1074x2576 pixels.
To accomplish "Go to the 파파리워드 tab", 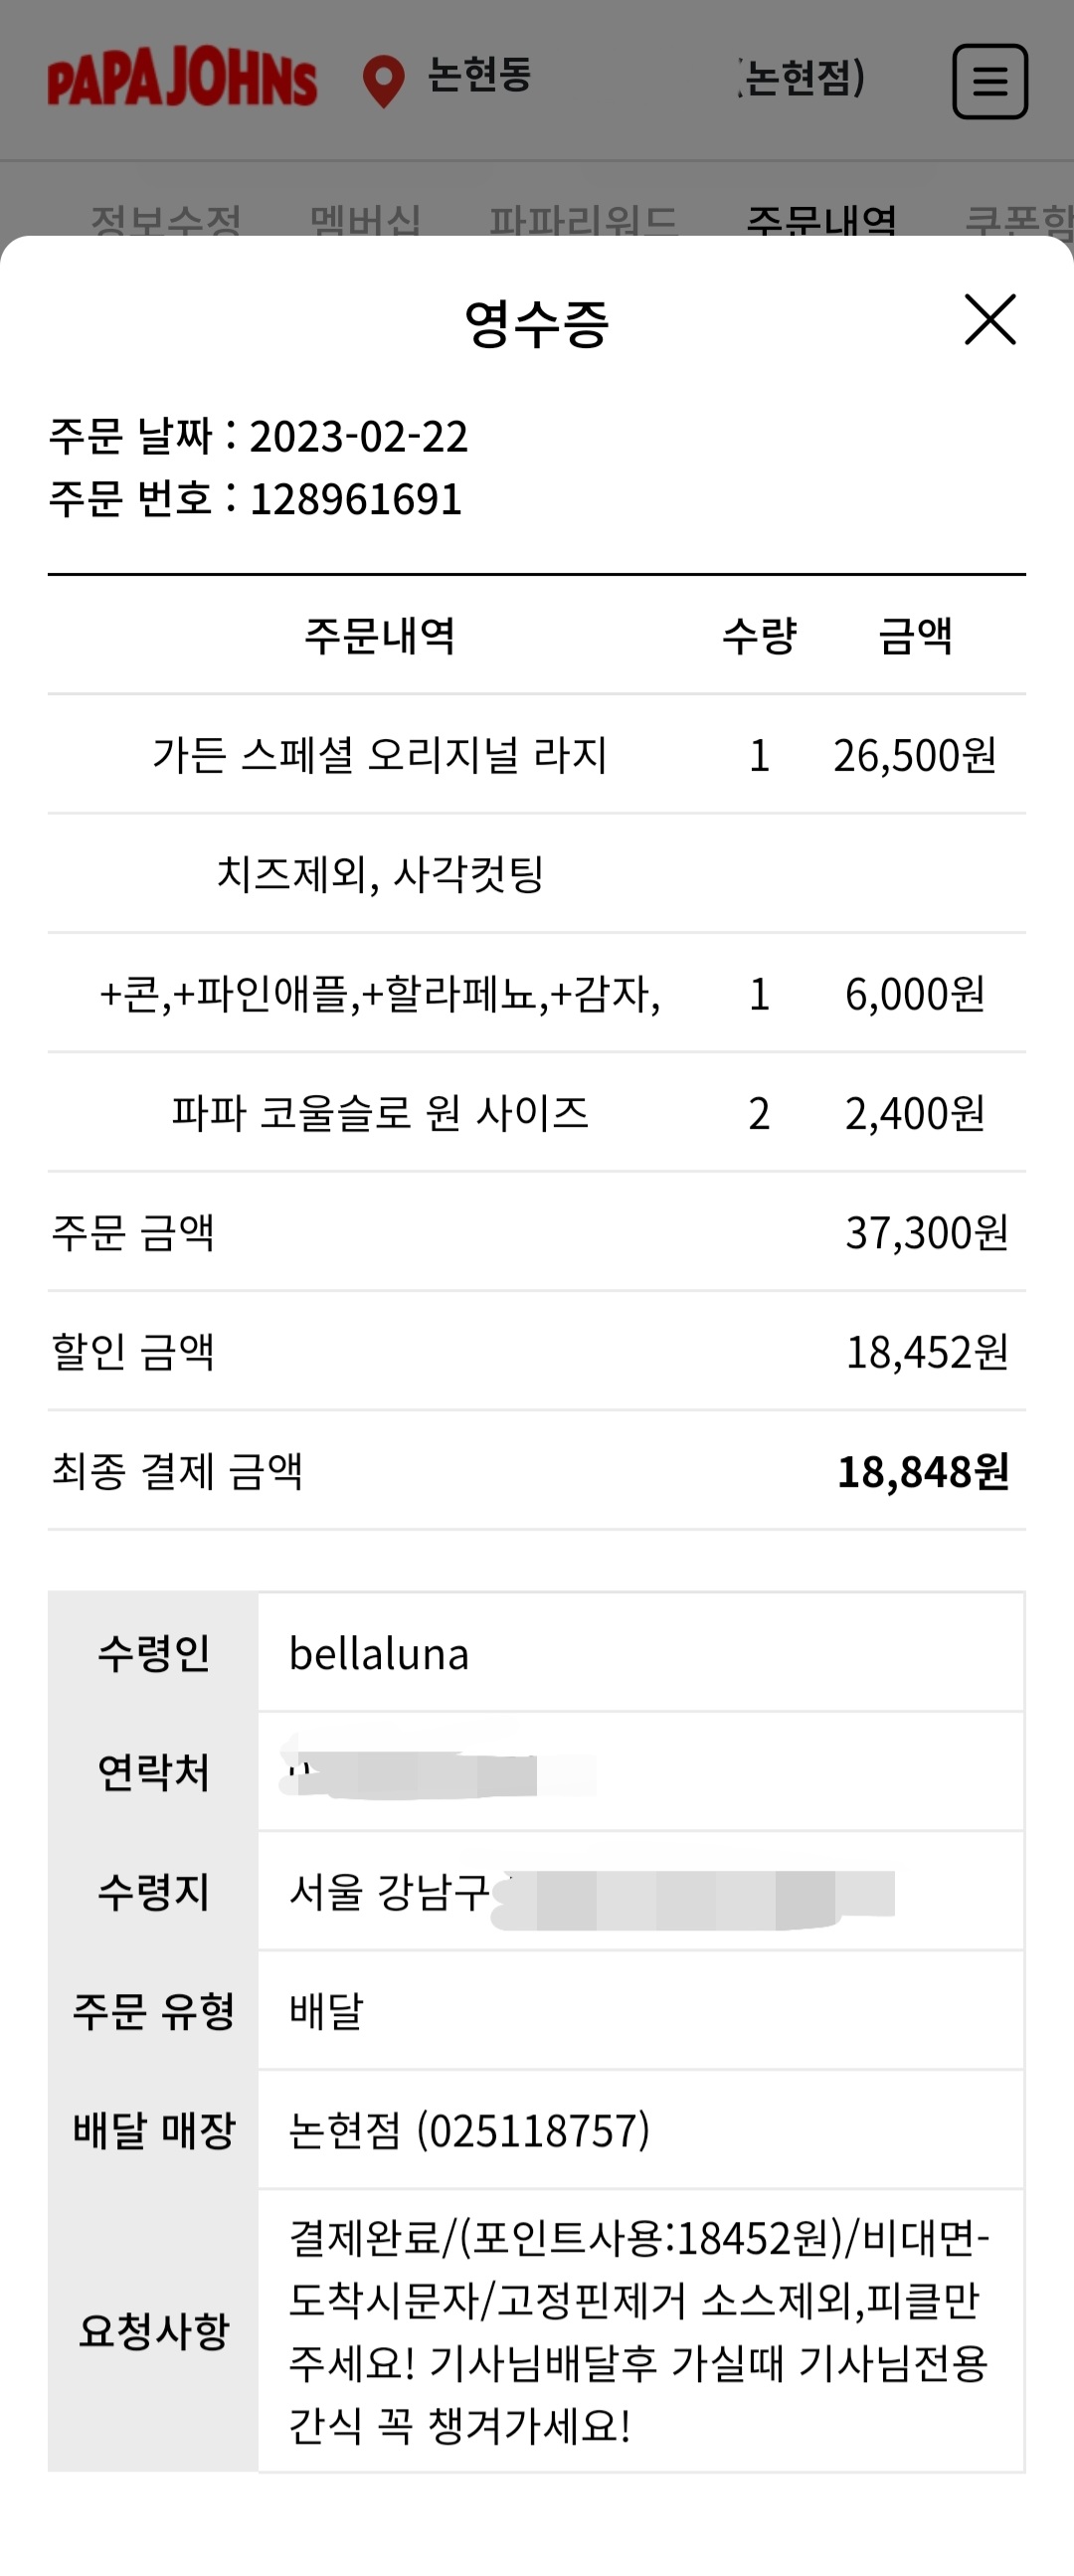I will 583,220.
